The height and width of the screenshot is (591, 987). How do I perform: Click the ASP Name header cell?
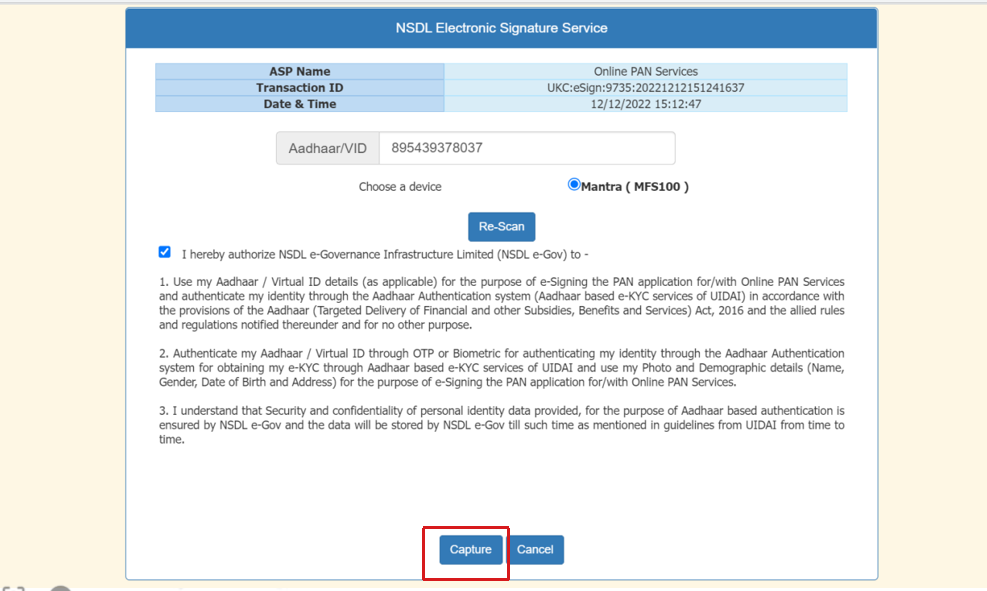click(300, 71)
